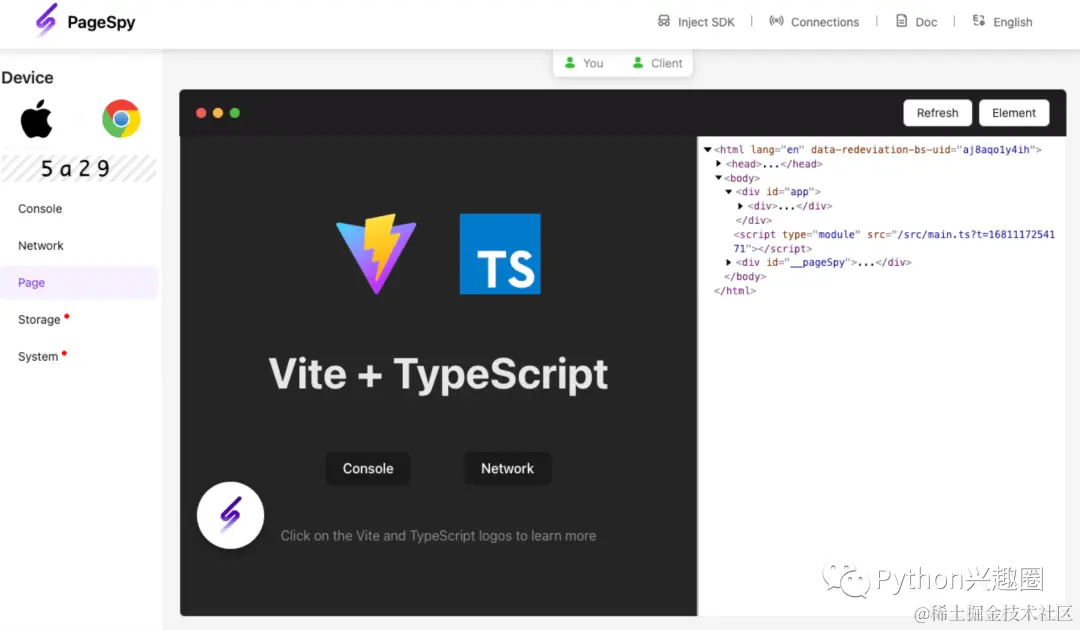Click the red dot beside Storage
The height and width of the screenshot is (630, 1080).
[x=67, y=317]
